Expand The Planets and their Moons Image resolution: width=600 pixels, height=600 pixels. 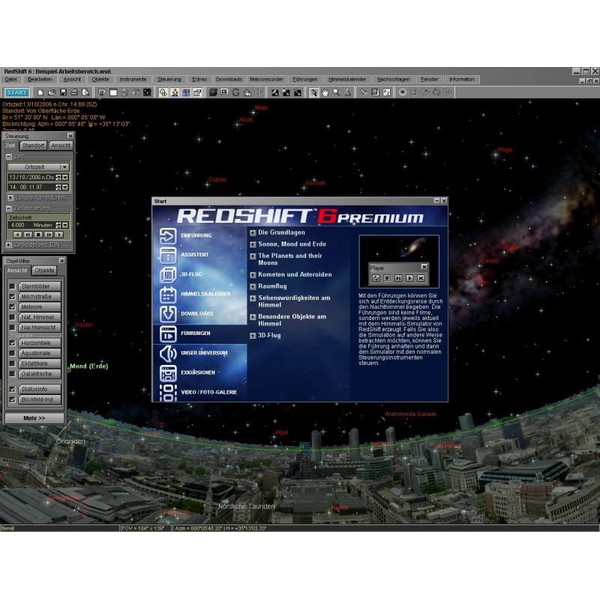(x=253, y=256)
